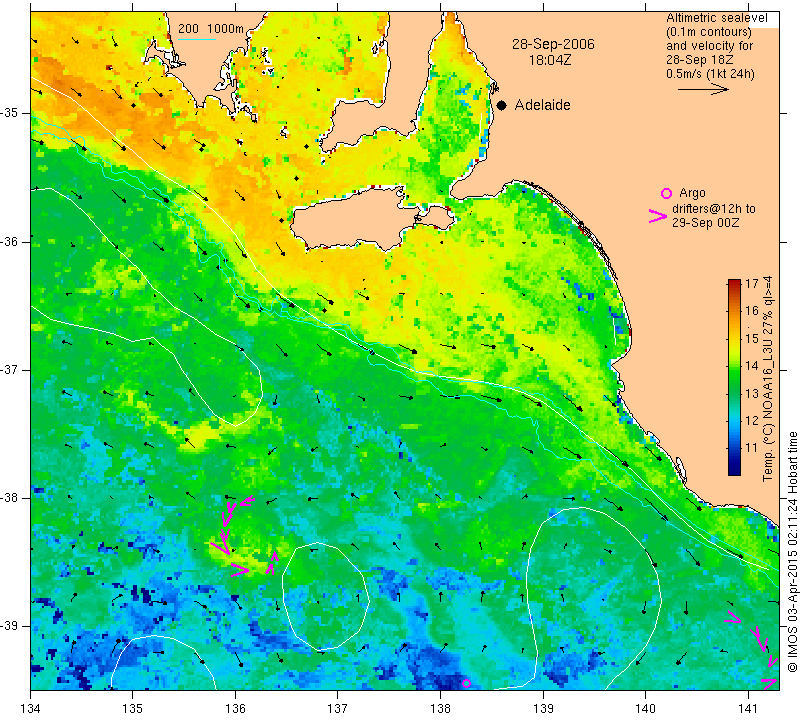Click the date '28-Sep-2006' label
Viewport: 800px width, 720px height.
coord(553,44)
